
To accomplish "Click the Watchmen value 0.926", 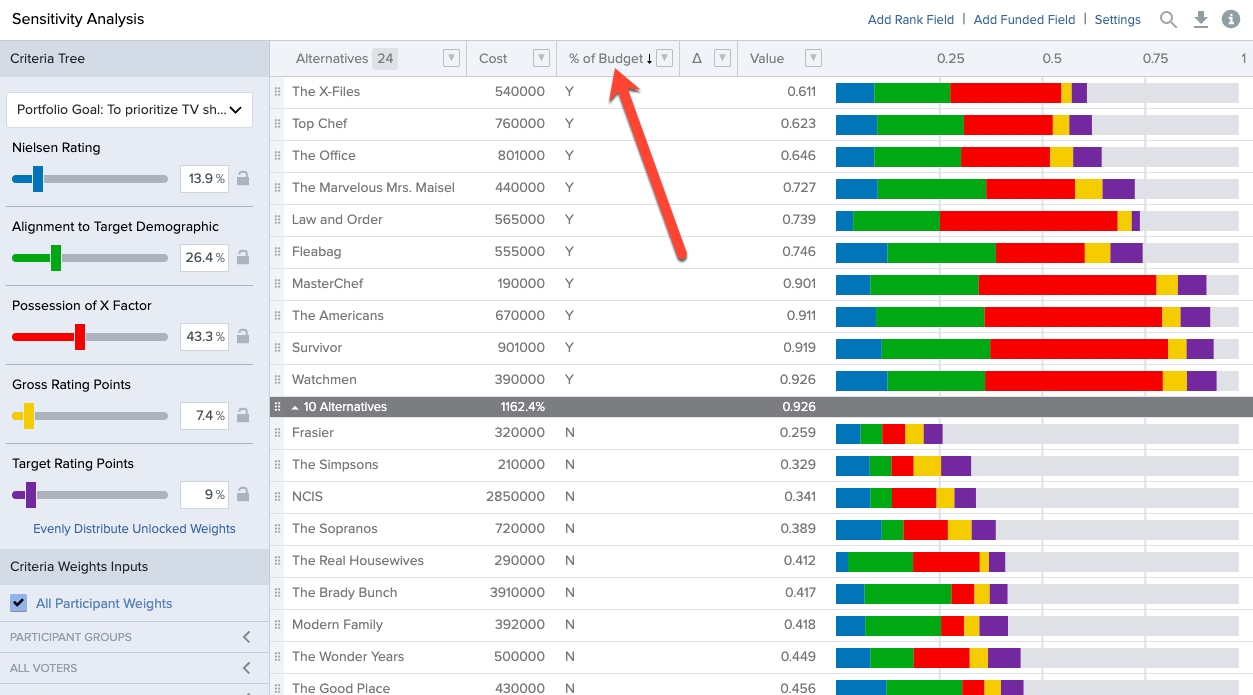I will coord(798,379).
